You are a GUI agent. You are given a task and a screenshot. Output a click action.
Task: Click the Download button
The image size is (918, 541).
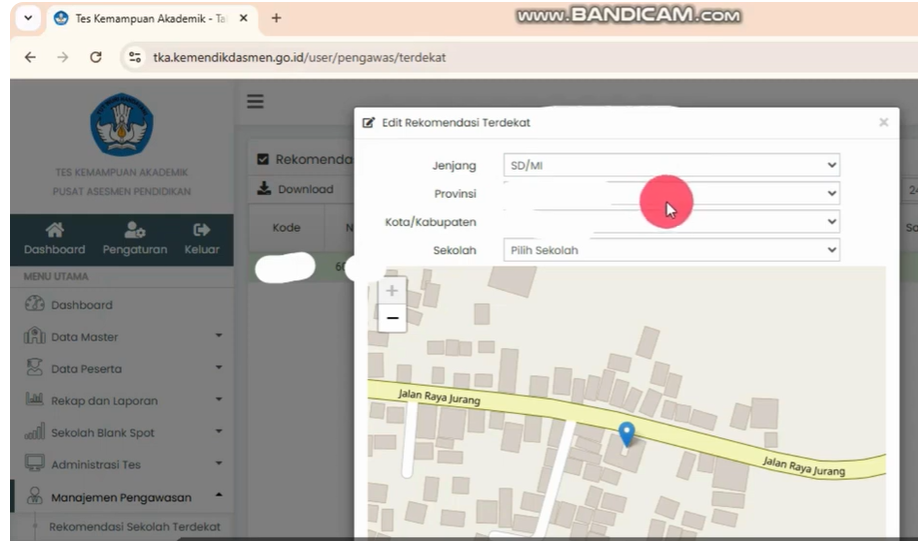click(x=296, y=189)
